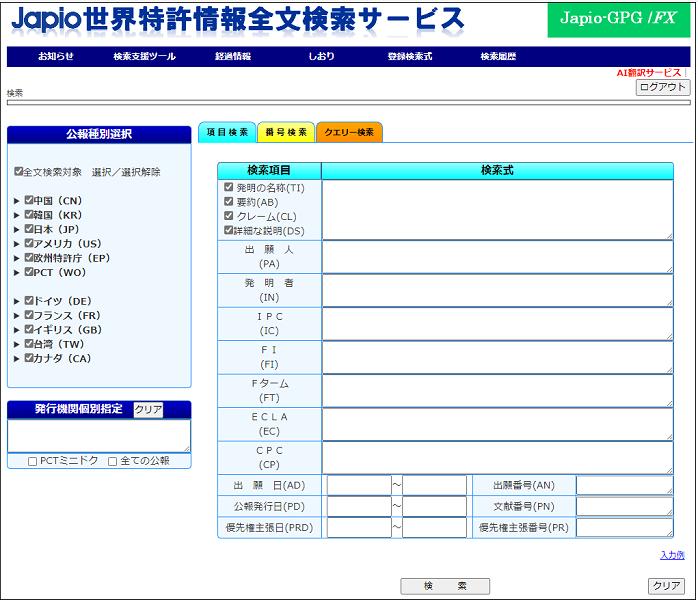Uncheck the イギリス (GB) checkbox
Screen dimensions: 698x602
click(x=29, y=329)
